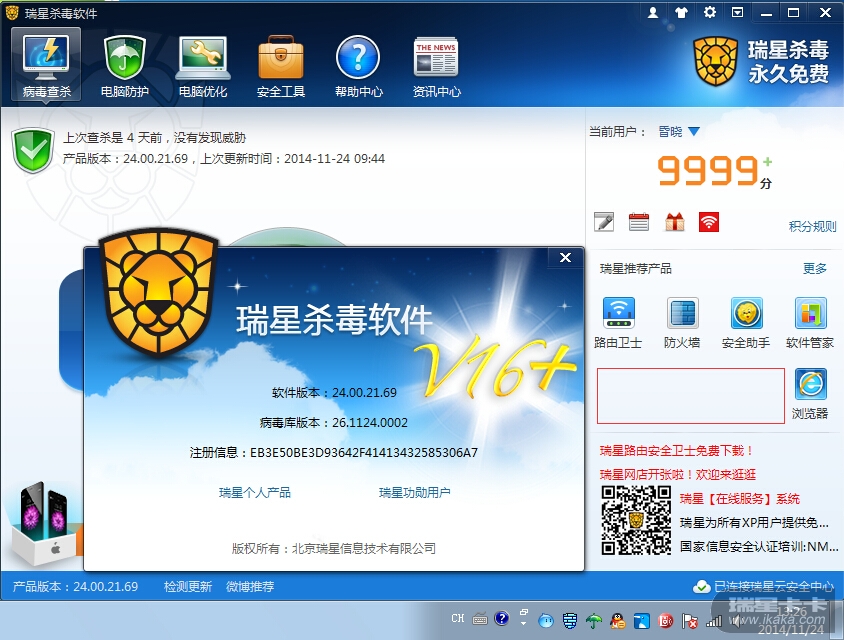Click the 注册信息 registration code text
Viewport: 844px width, 640px height.
(x=334, y=452)
